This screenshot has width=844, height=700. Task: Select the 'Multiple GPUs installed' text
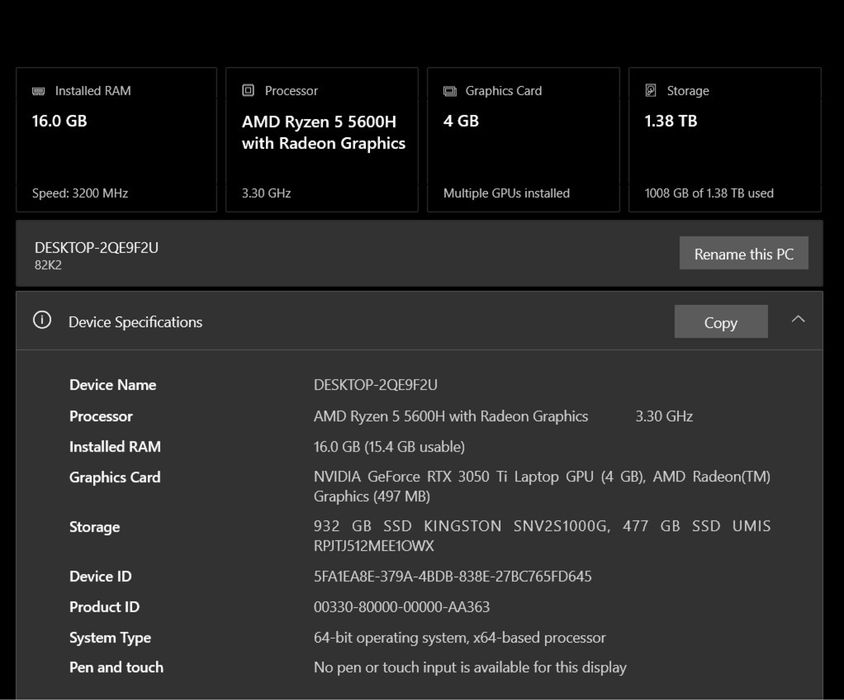coord(506,193)
